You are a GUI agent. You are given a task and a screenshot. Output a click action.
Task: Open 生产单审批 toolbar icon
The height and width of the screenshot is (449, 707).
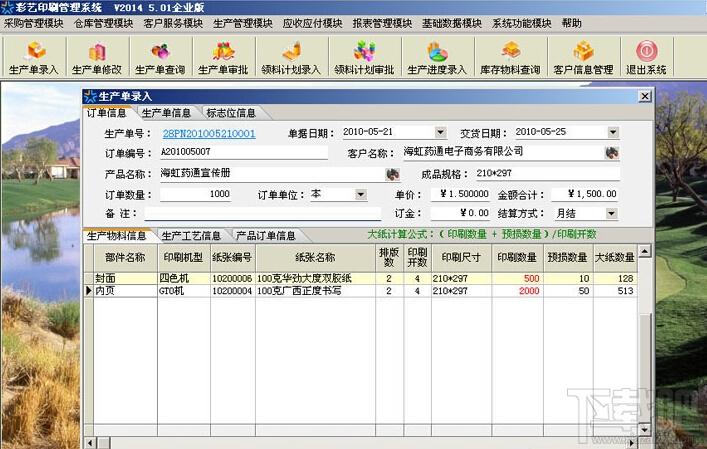coord(223,57)
